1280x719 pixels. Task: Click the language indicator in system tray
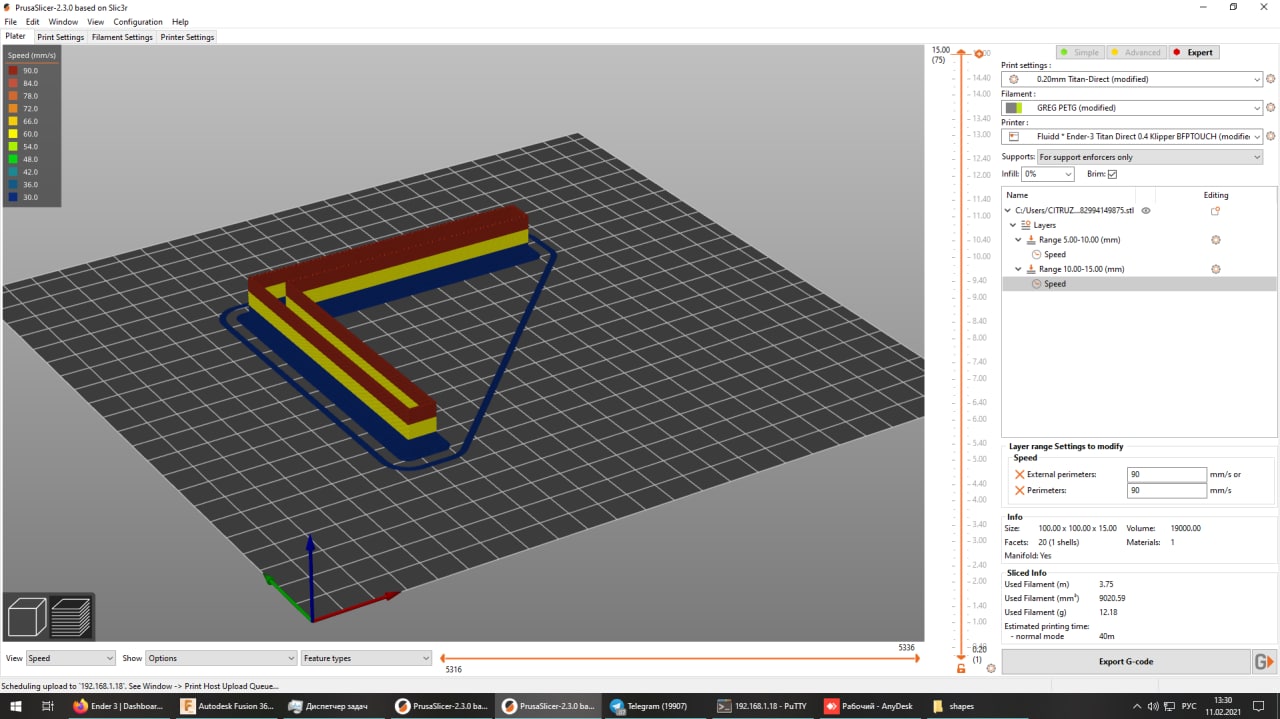(x=1189, y=706)
